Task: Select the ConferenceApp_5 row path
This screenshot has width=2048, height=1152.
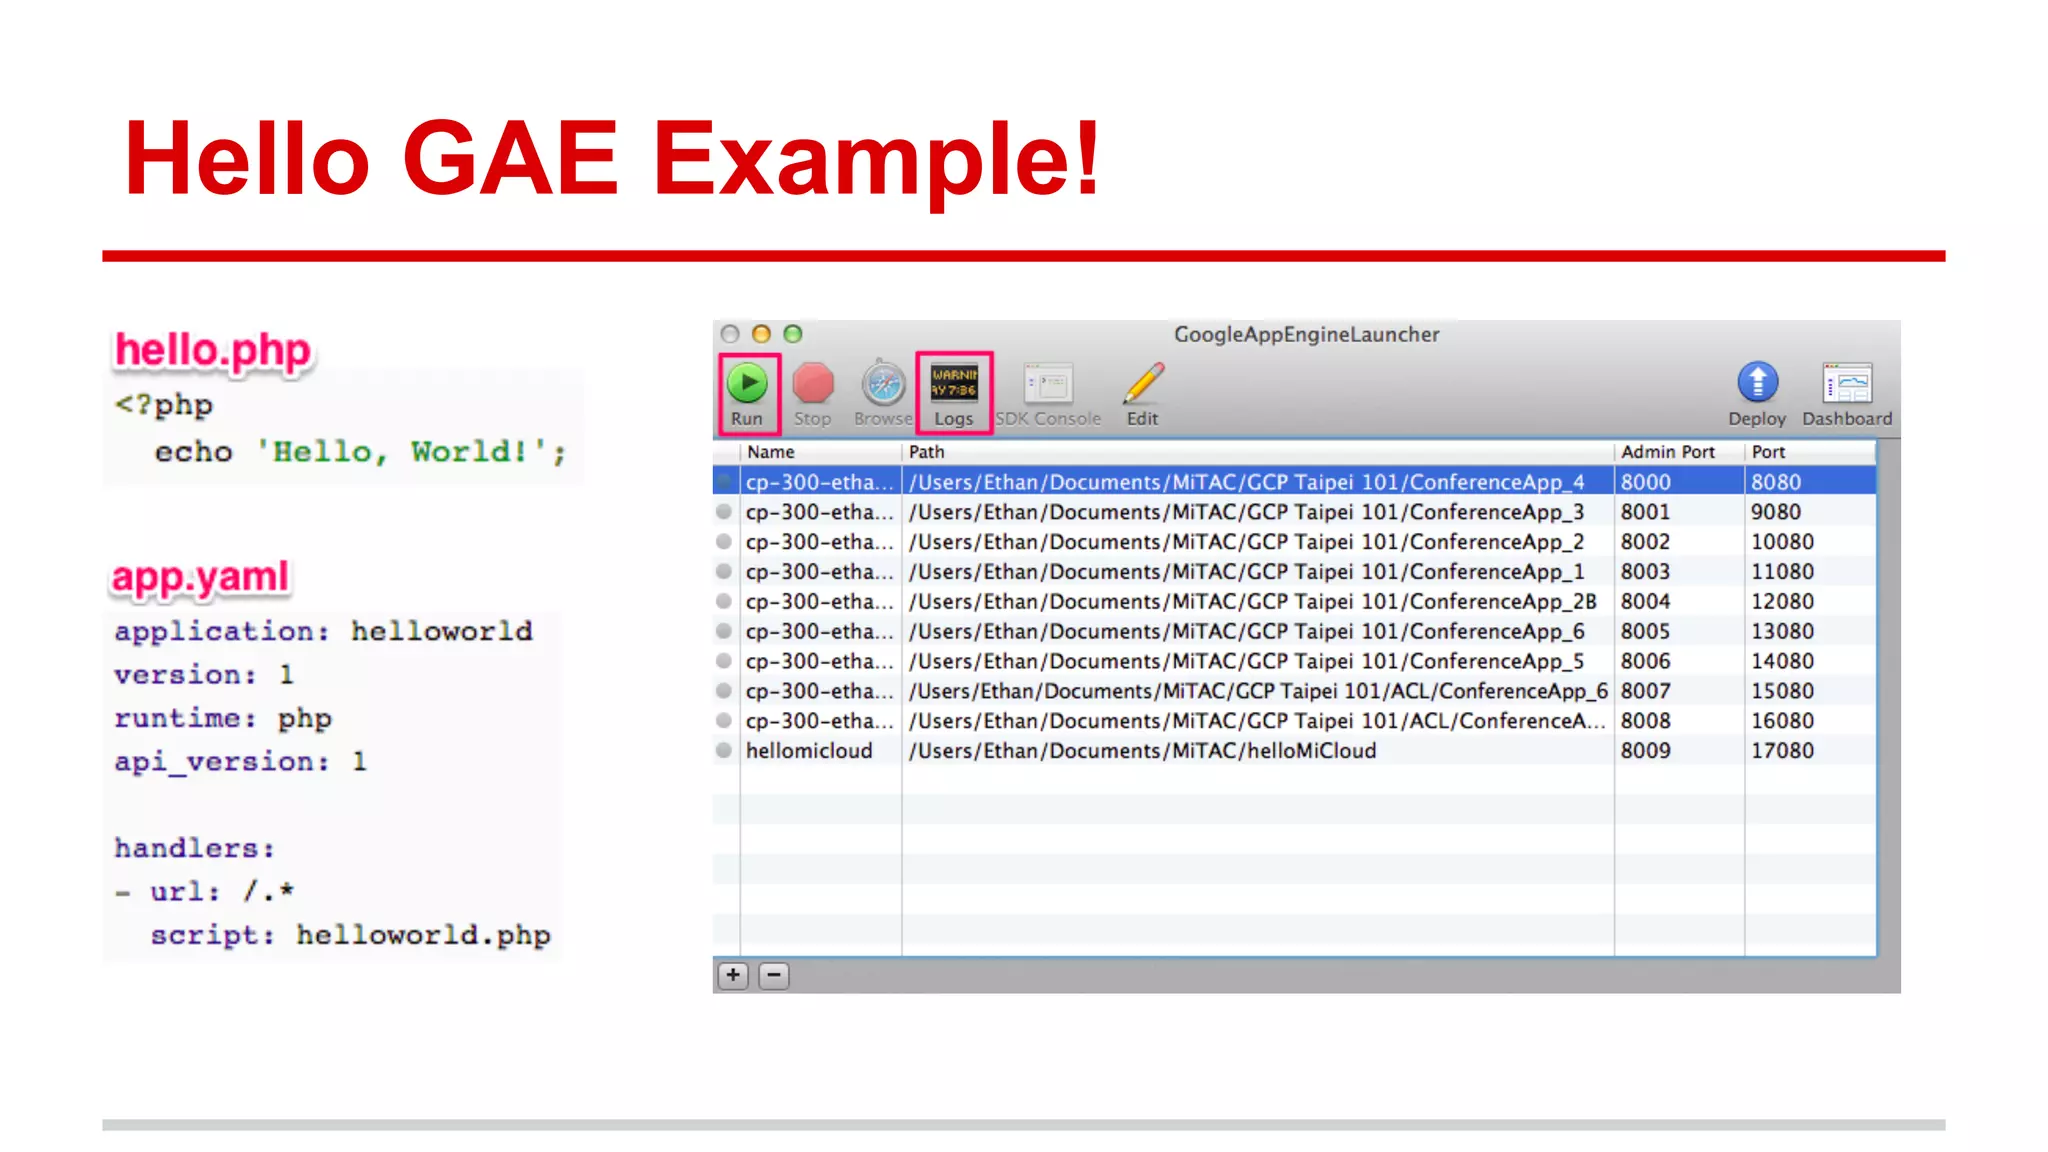Action: click(1247, 661)
